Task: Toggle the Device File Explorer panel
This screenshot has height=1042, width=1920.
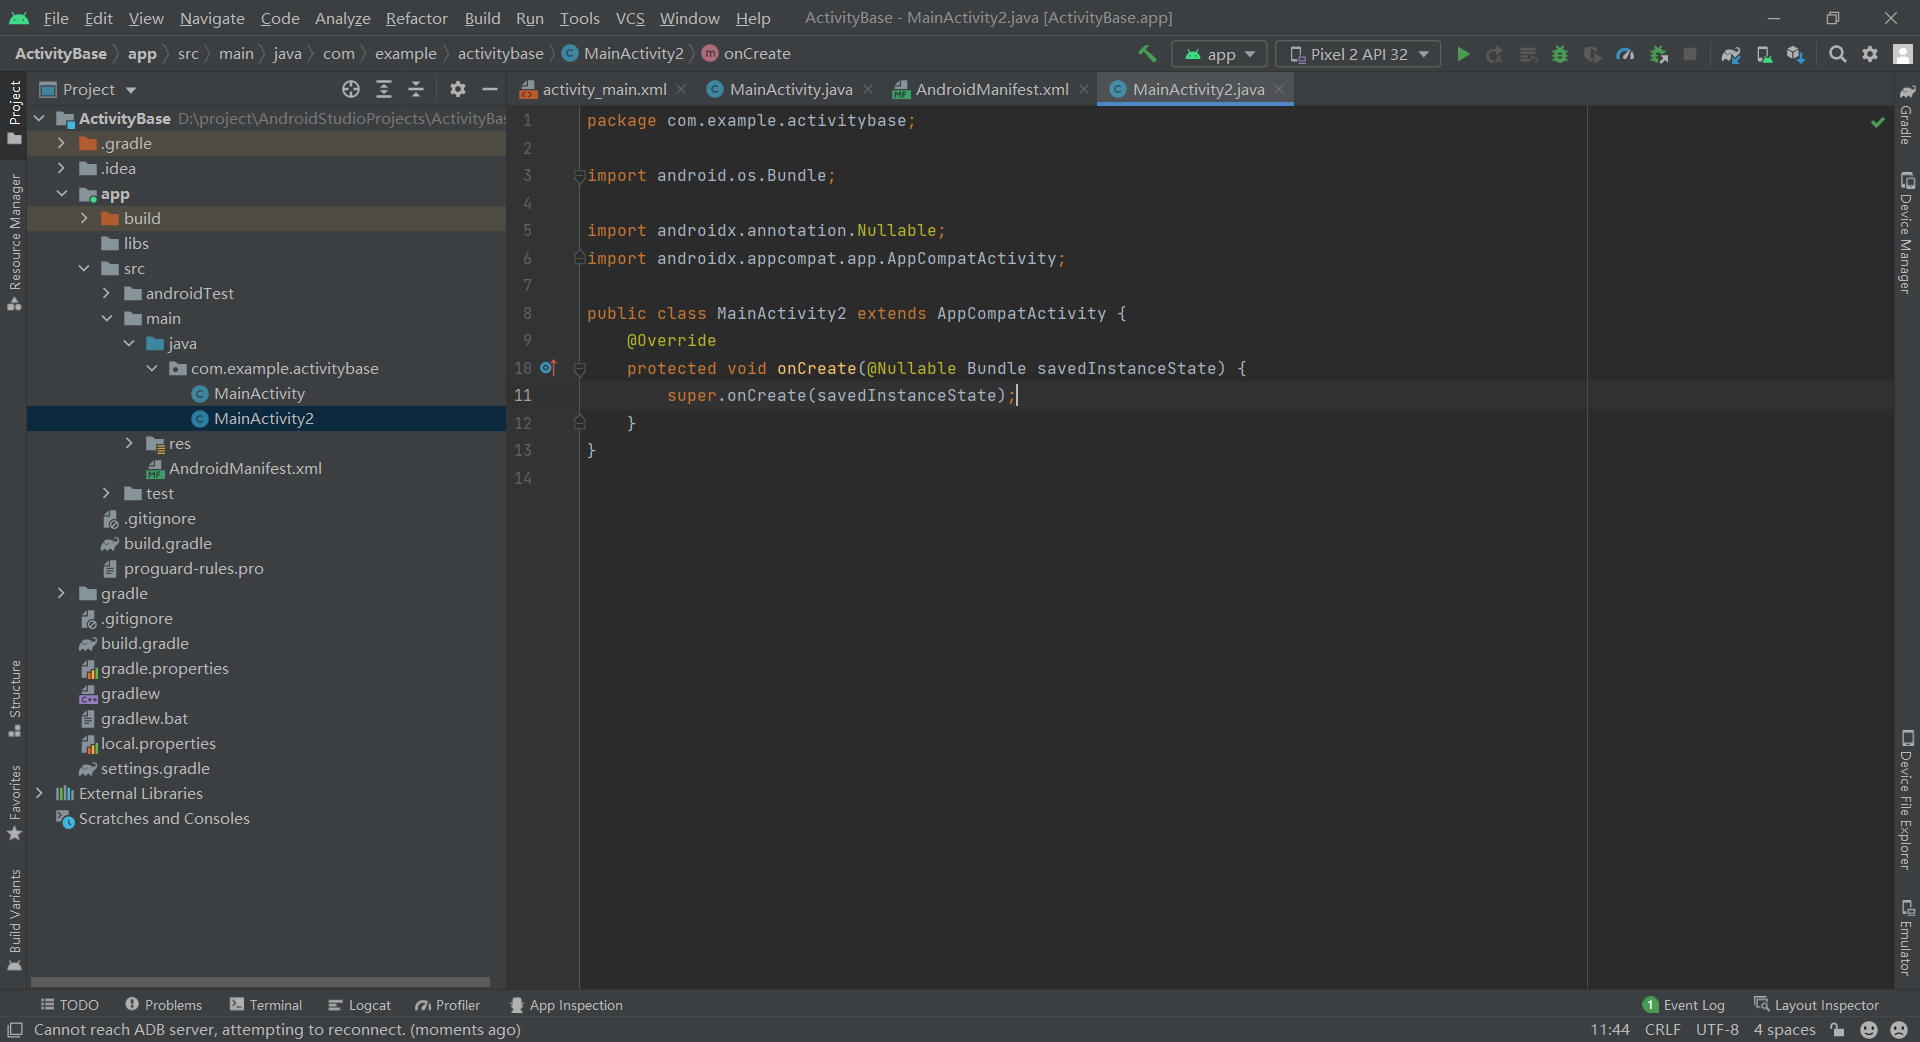Action: (1907, 800)
